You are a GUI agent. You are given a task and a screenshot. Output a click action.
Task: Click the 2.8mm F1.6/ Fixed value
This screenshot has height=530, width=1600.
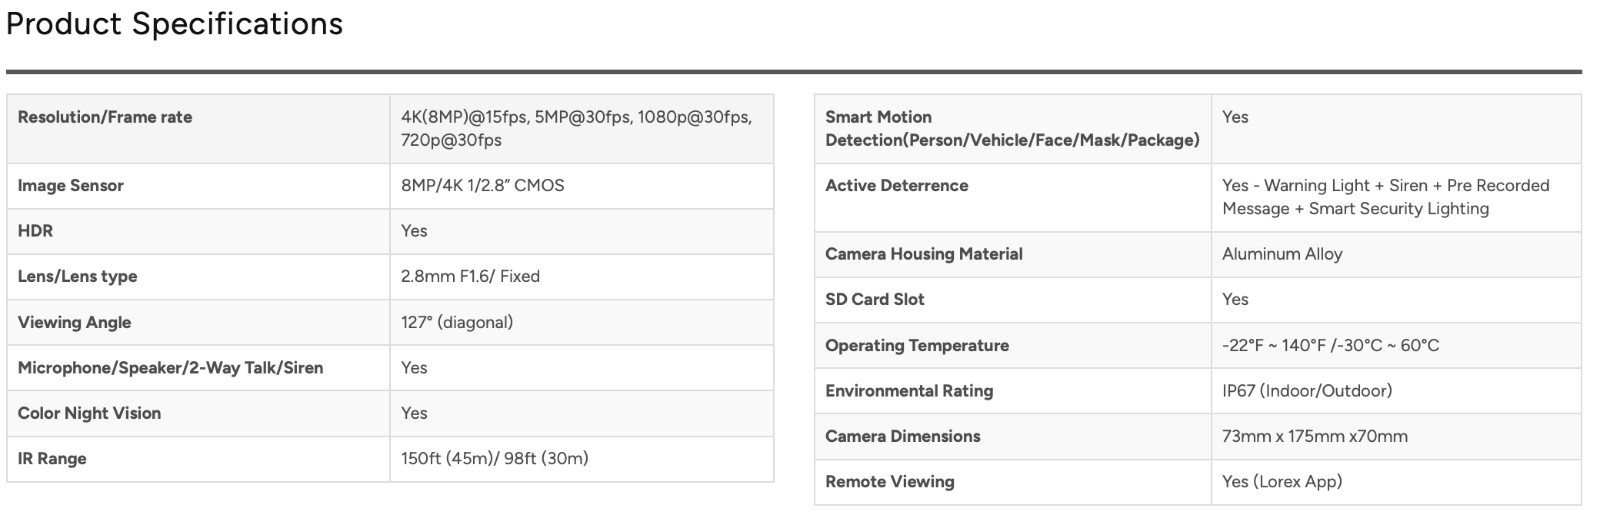[470, 277]
